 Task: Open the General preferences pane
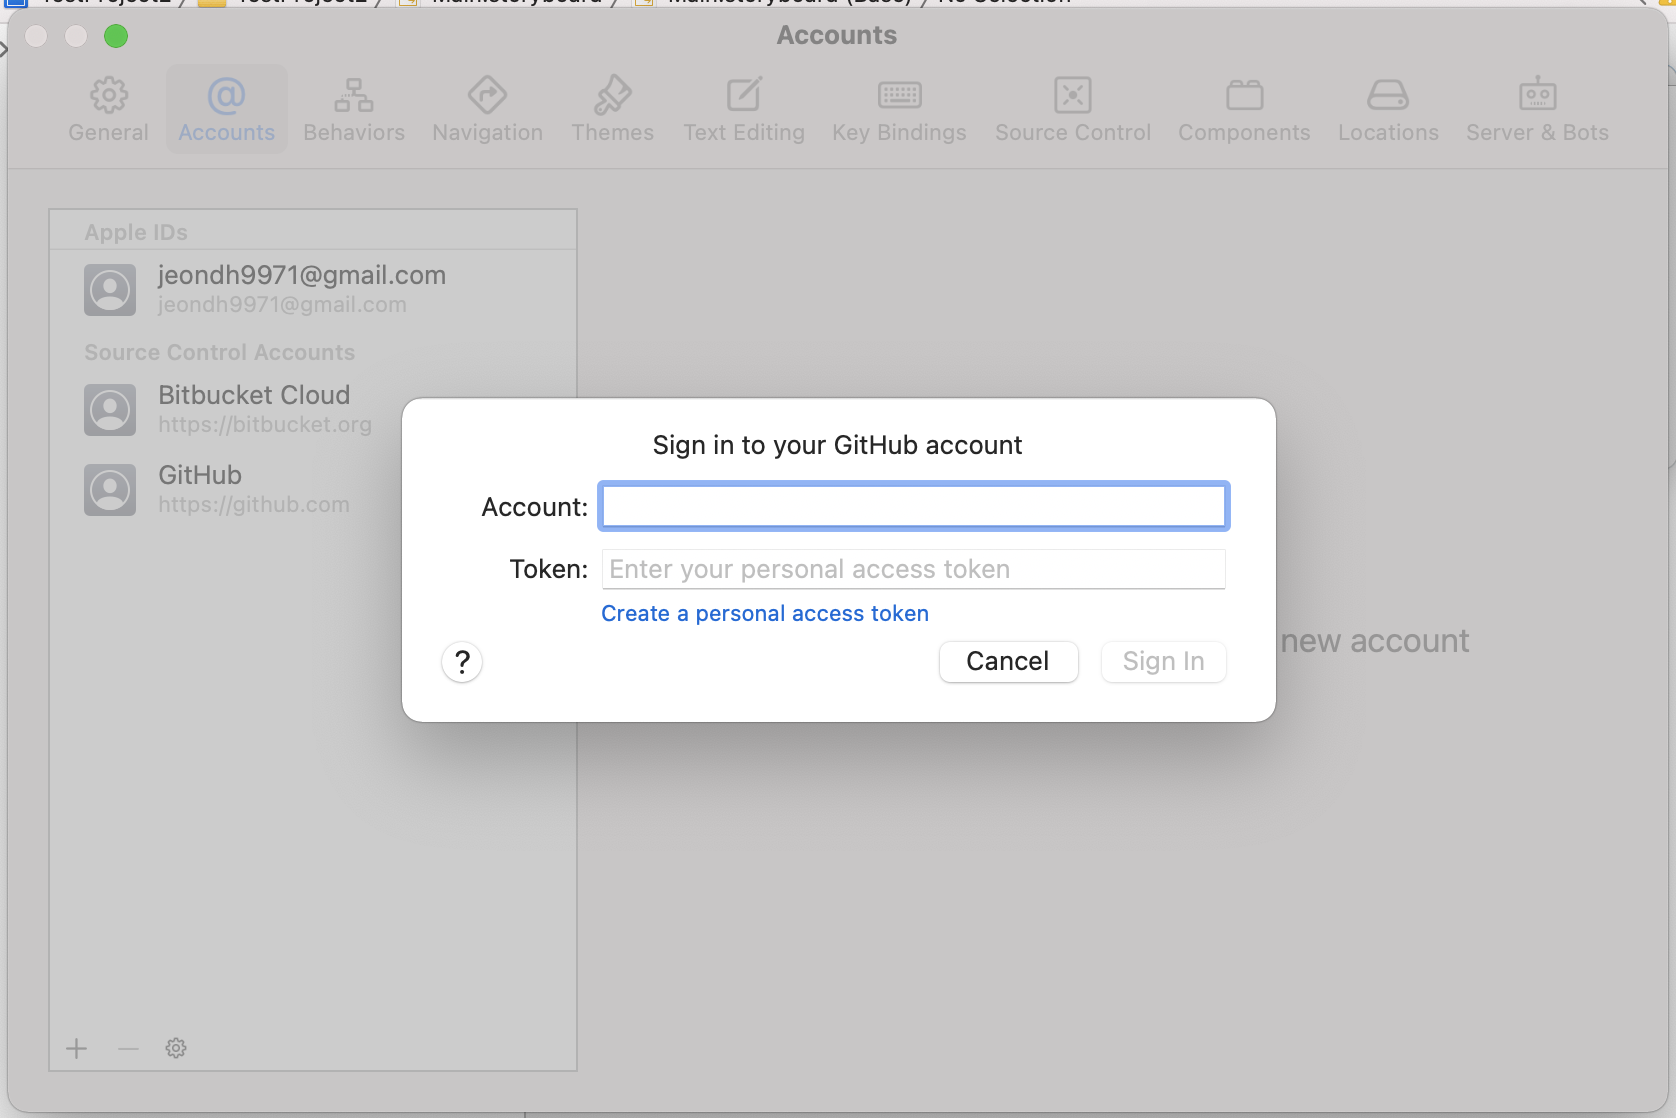[x=108, y=109]
